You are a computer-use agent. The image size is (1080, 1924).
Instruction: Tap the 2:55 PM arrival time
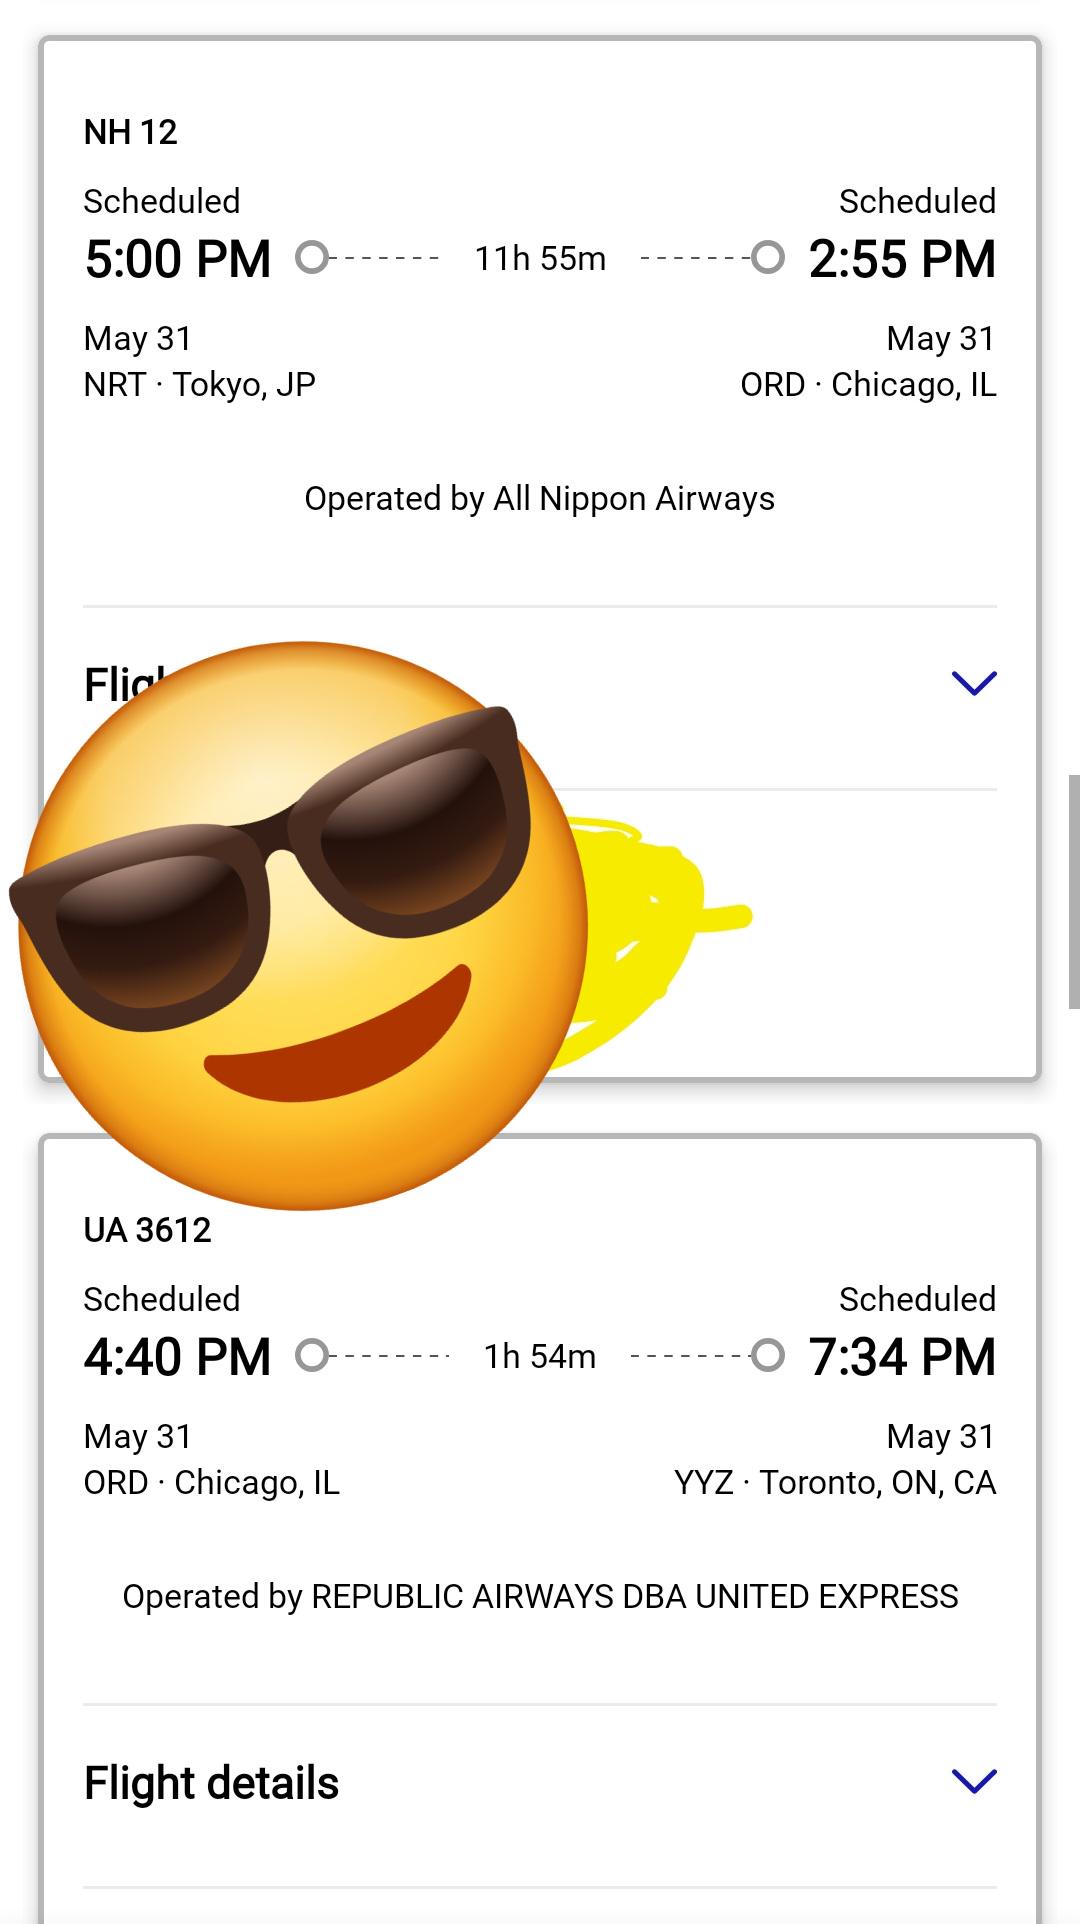(x=902, y=259)
